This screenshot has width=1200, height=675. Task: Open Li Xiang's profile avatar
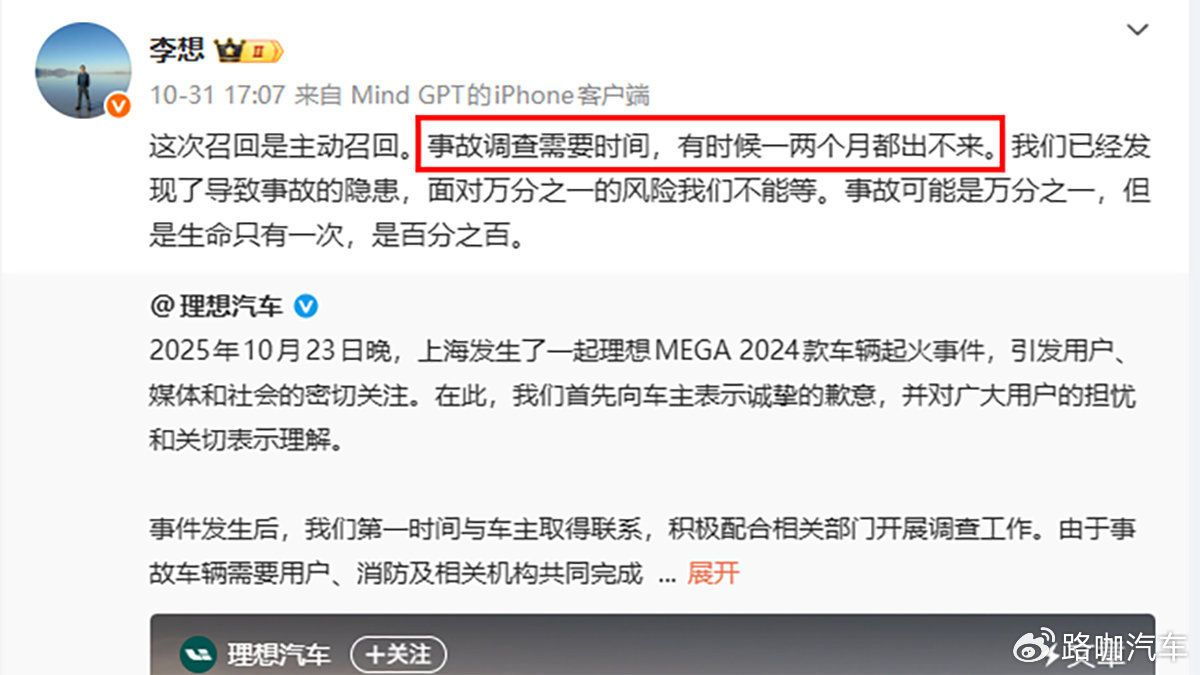click(x=84, y=70)
